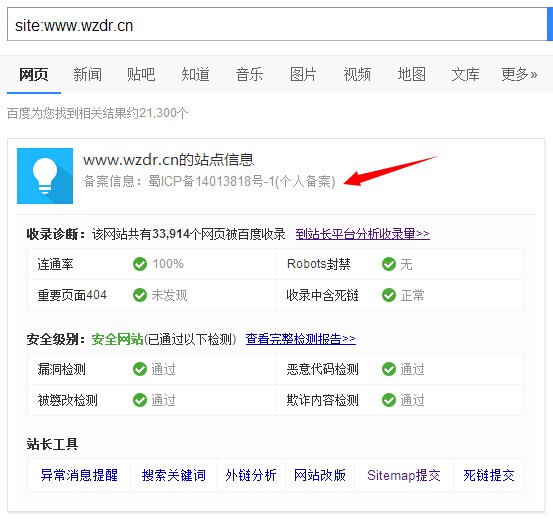Open the 地图 tab
This screenshot has height=521, width=553.
click(412, 74)
